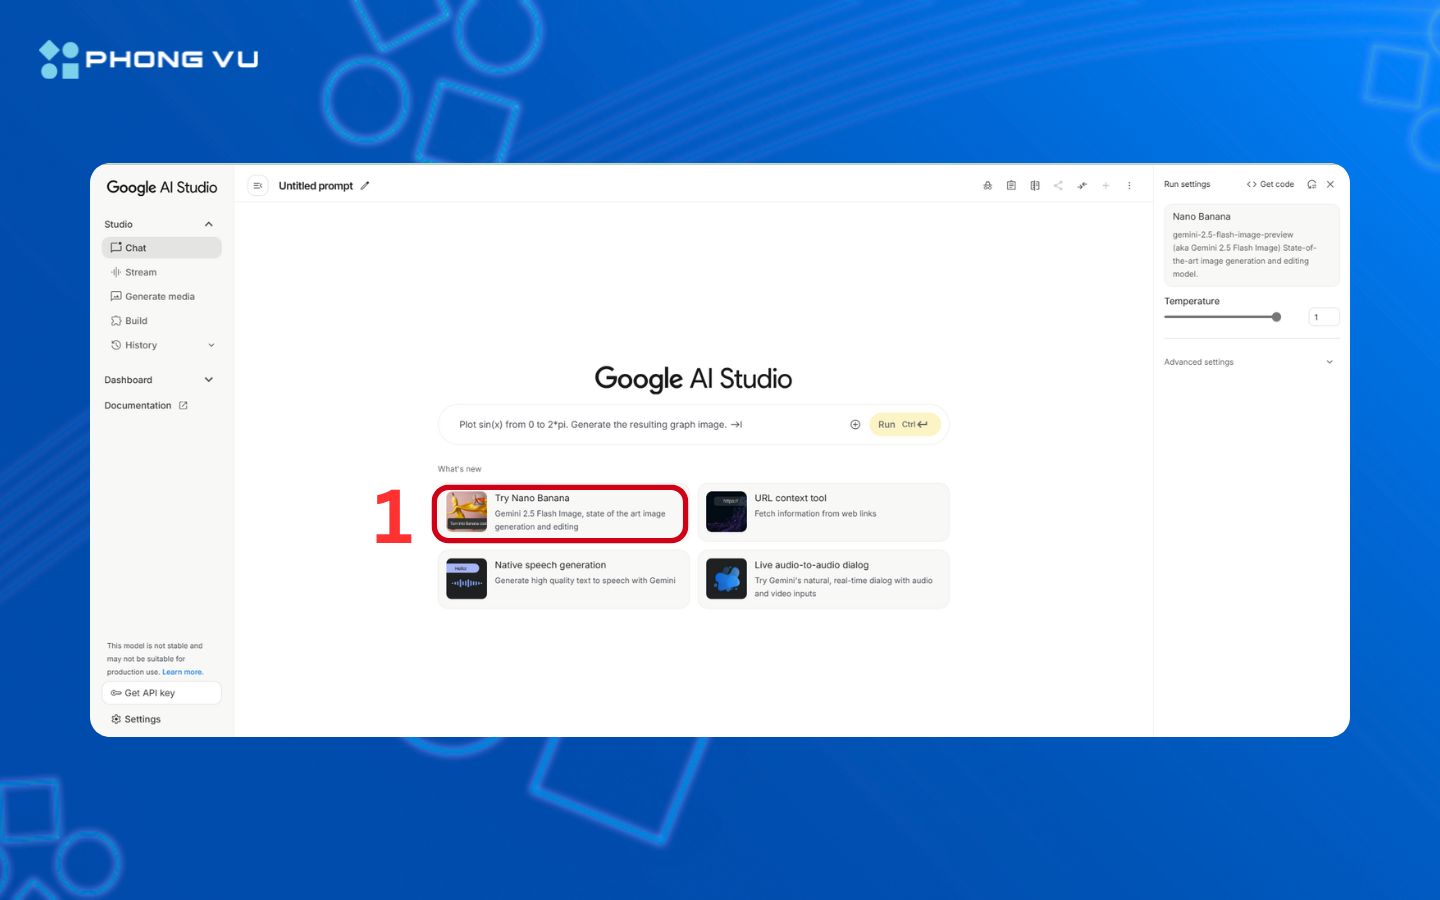Image resolution: width=1440 pixels, height=900 pixels.
Task: Open the share icon in top toolbar
Action: [1058, 186]
